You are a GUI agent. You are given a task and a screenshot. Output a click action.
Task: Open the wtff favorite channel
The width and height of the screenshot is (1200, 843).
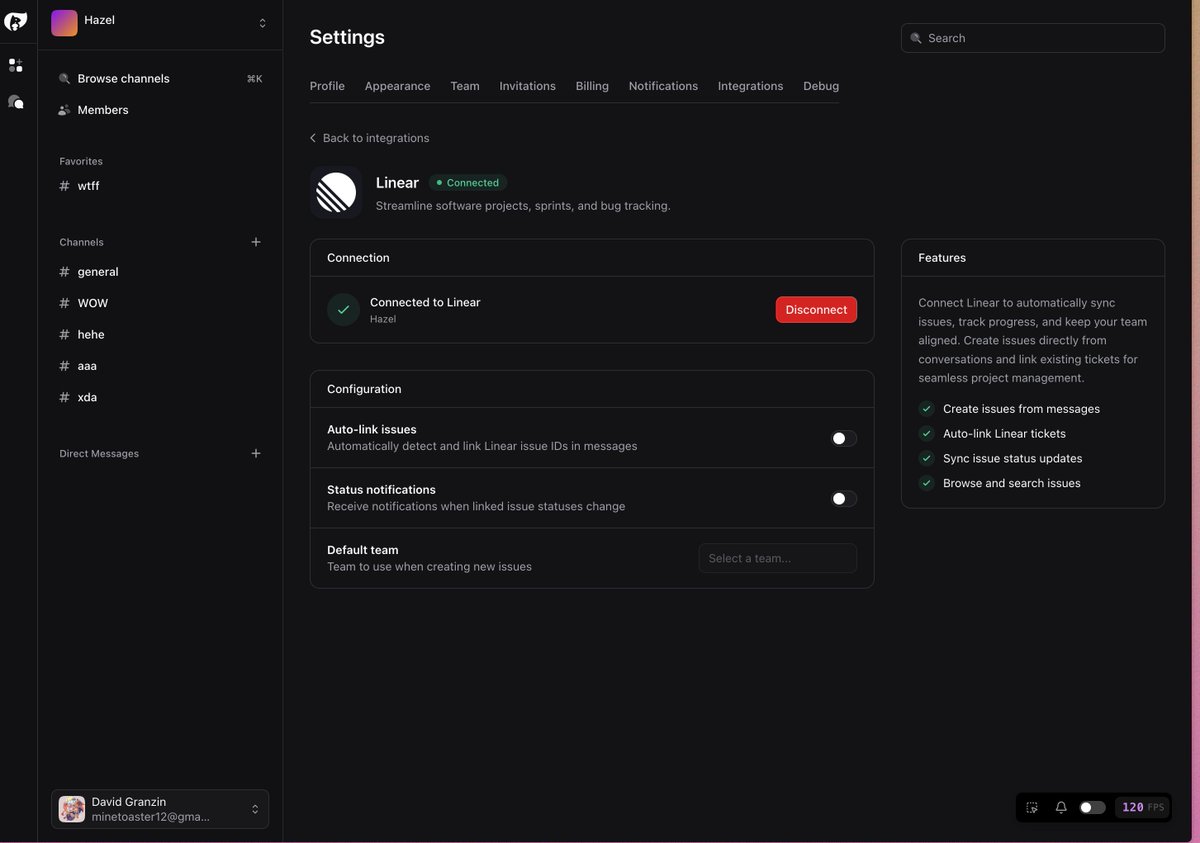pyautogui.click(x=160, y=186)
